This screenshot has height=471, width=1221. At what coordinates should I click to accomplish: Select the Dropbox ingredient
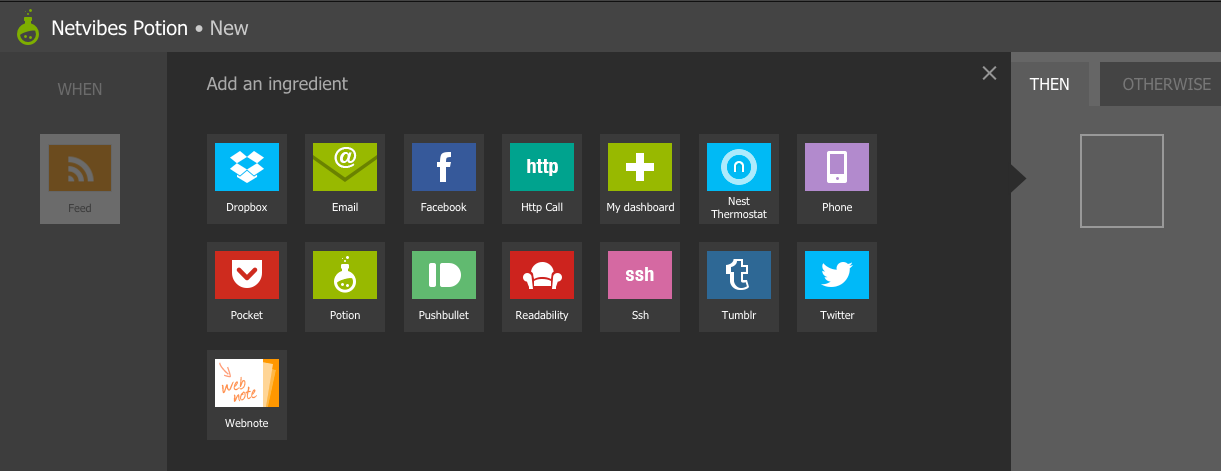pos(246,179)
